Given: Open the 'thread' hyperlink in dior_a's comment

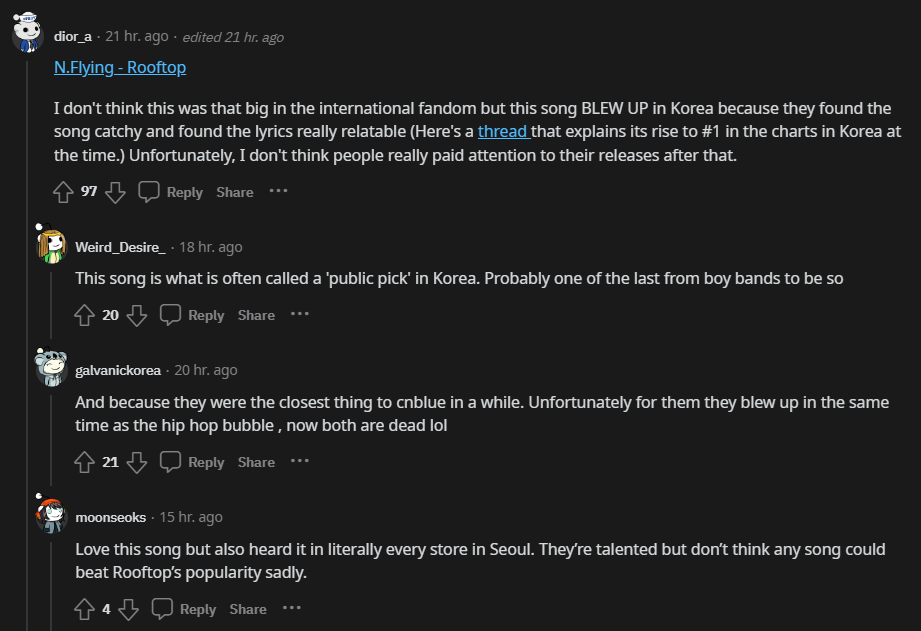Looking at the screenshot, I should pyautogui.click(x=501, y=131).
